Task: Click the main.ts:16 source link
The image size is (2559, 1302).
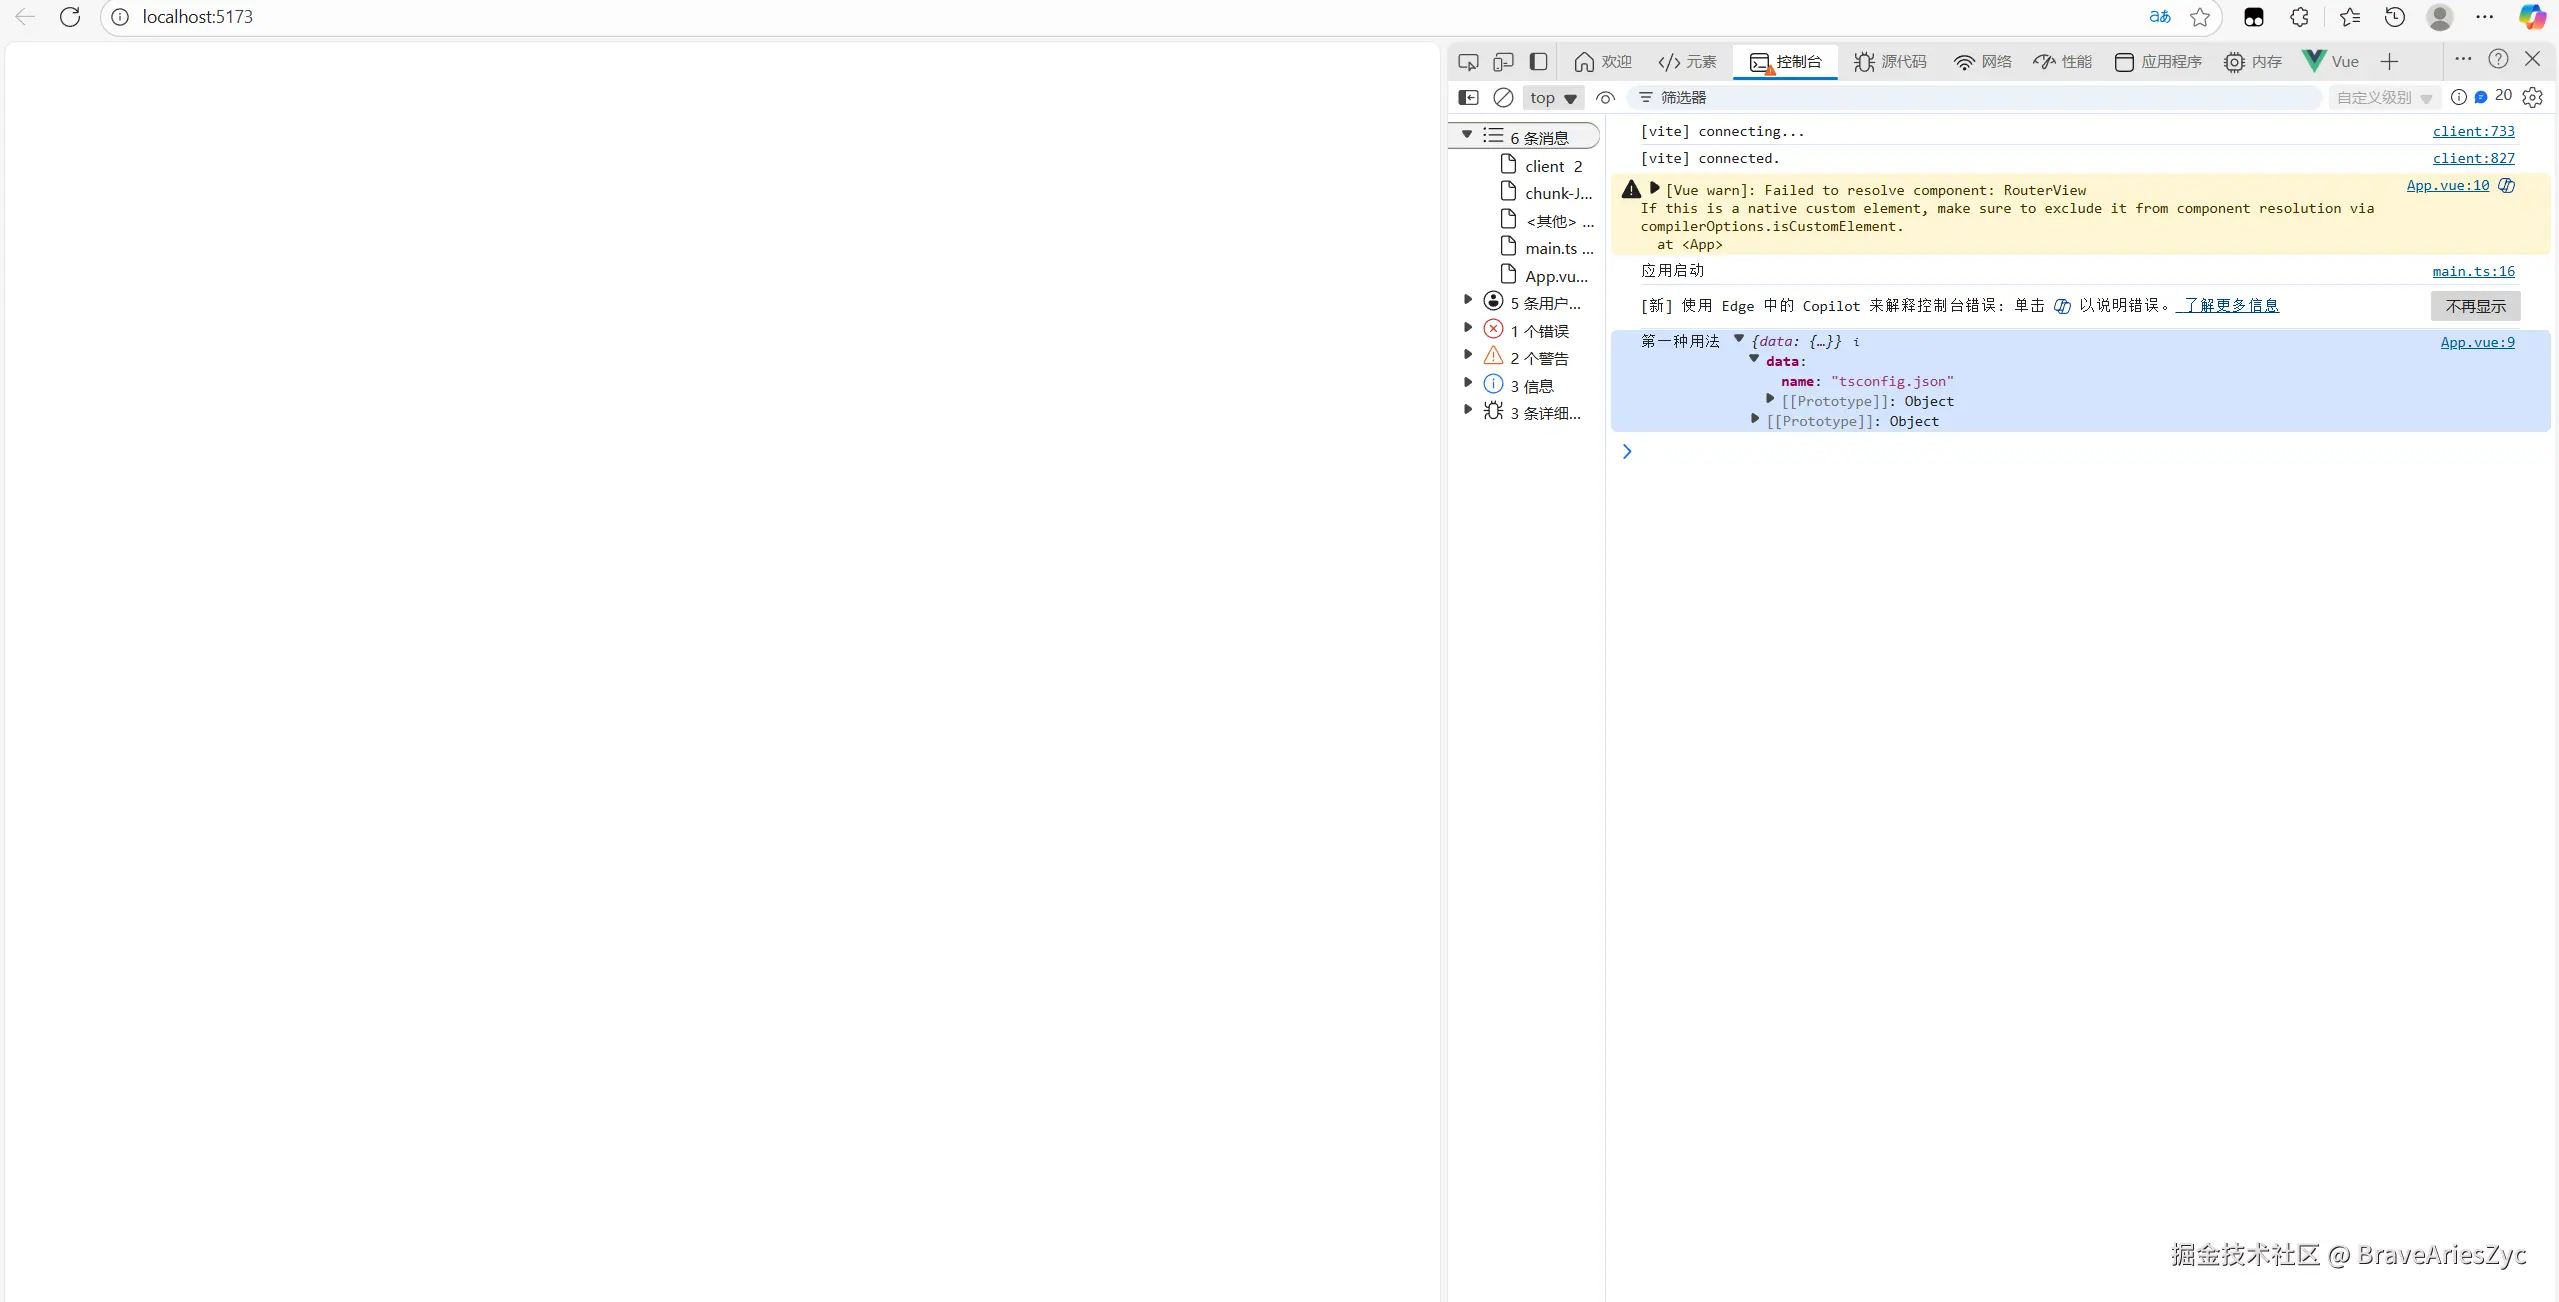Action: coord(2472,271)
